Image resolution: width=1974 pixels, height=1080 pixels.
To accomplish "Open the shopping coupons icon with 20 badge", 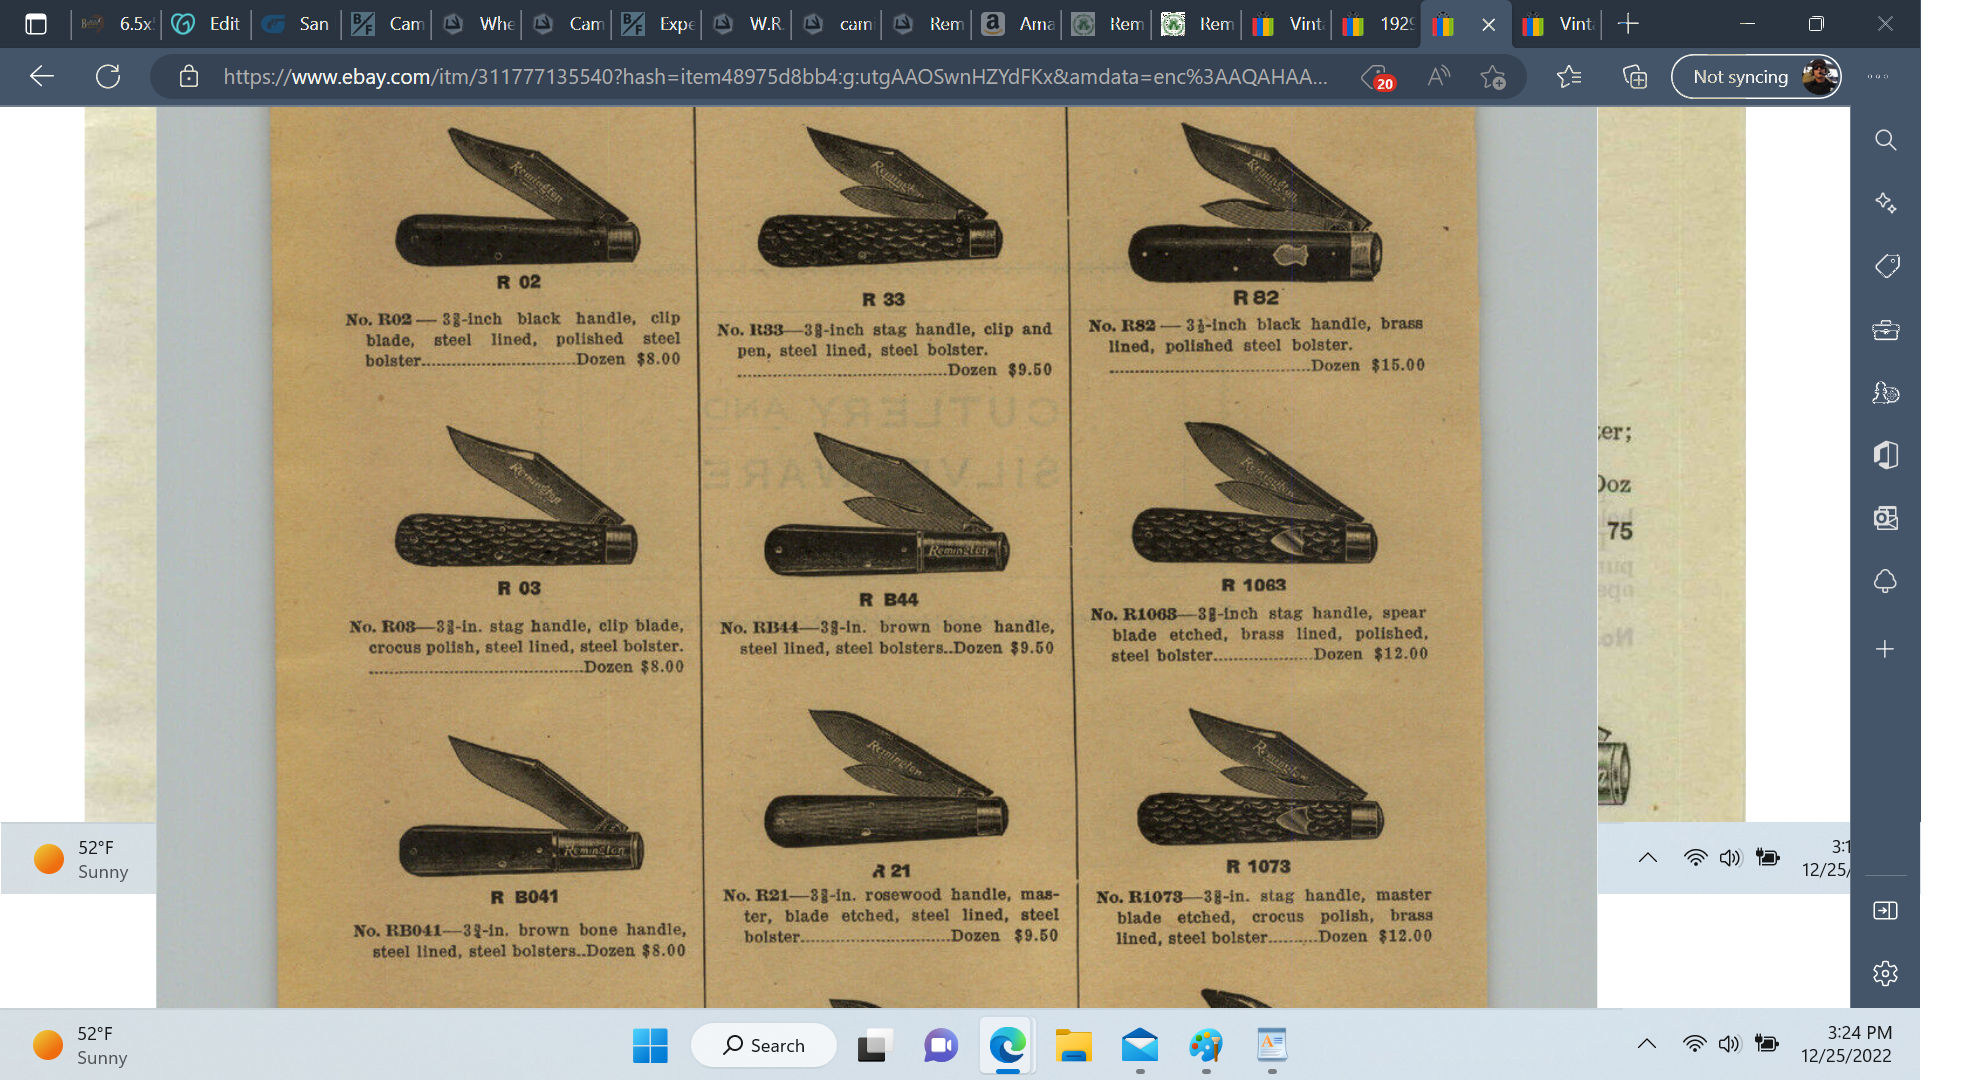I will pyautogui.click(x=1378, y=77).
